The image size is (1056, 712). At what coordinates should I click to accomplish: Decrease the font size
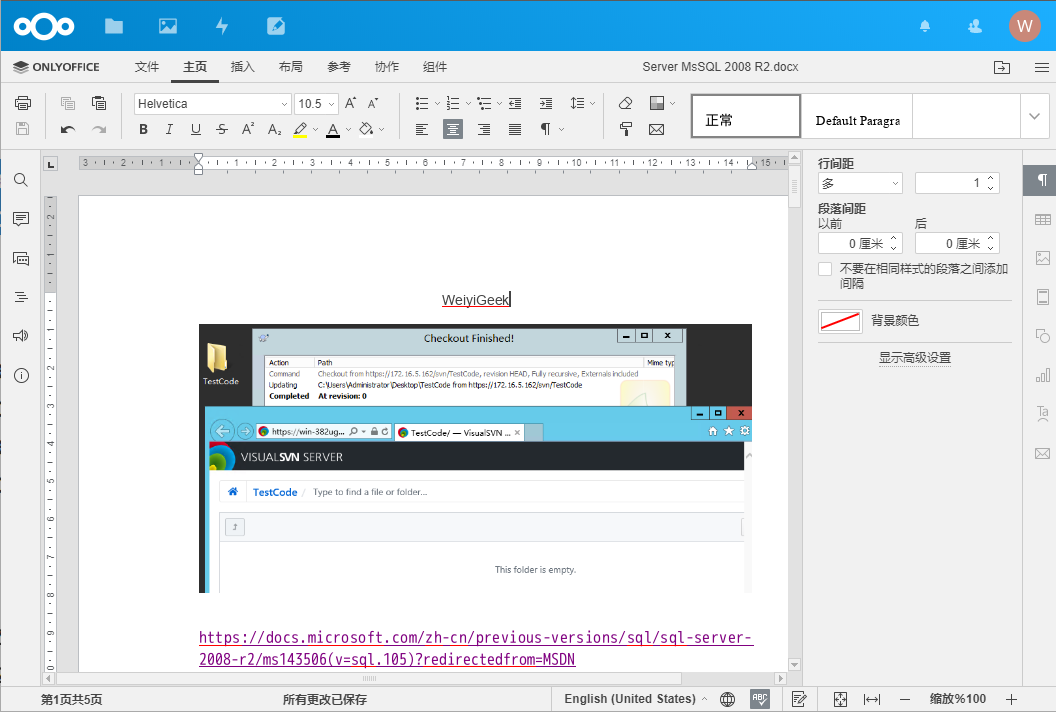coord(373,103)
